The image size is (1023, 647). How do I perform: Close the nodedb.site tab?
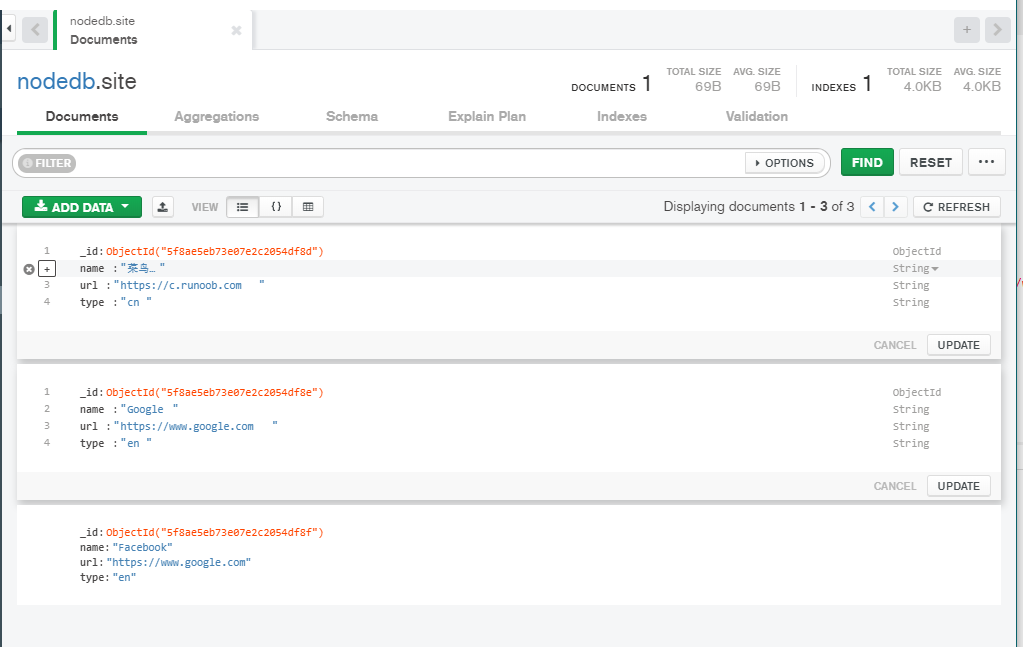click(236, 30)
